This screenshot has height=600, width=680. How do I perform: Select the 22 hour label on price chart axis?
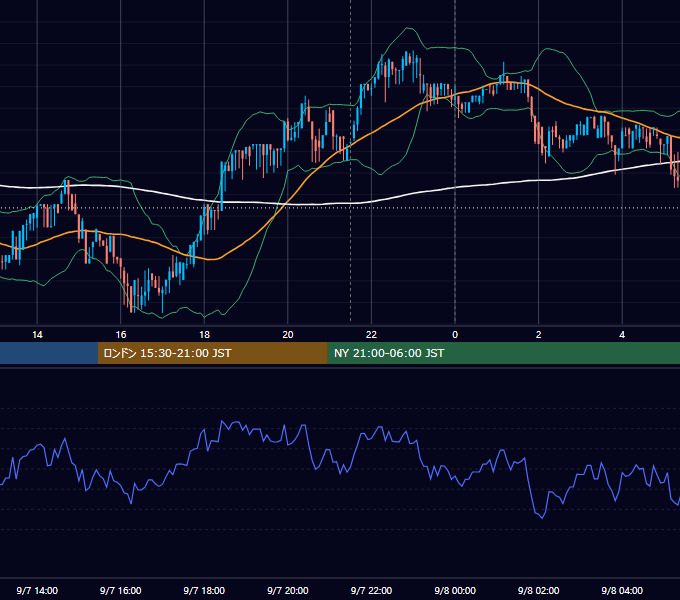371,335
